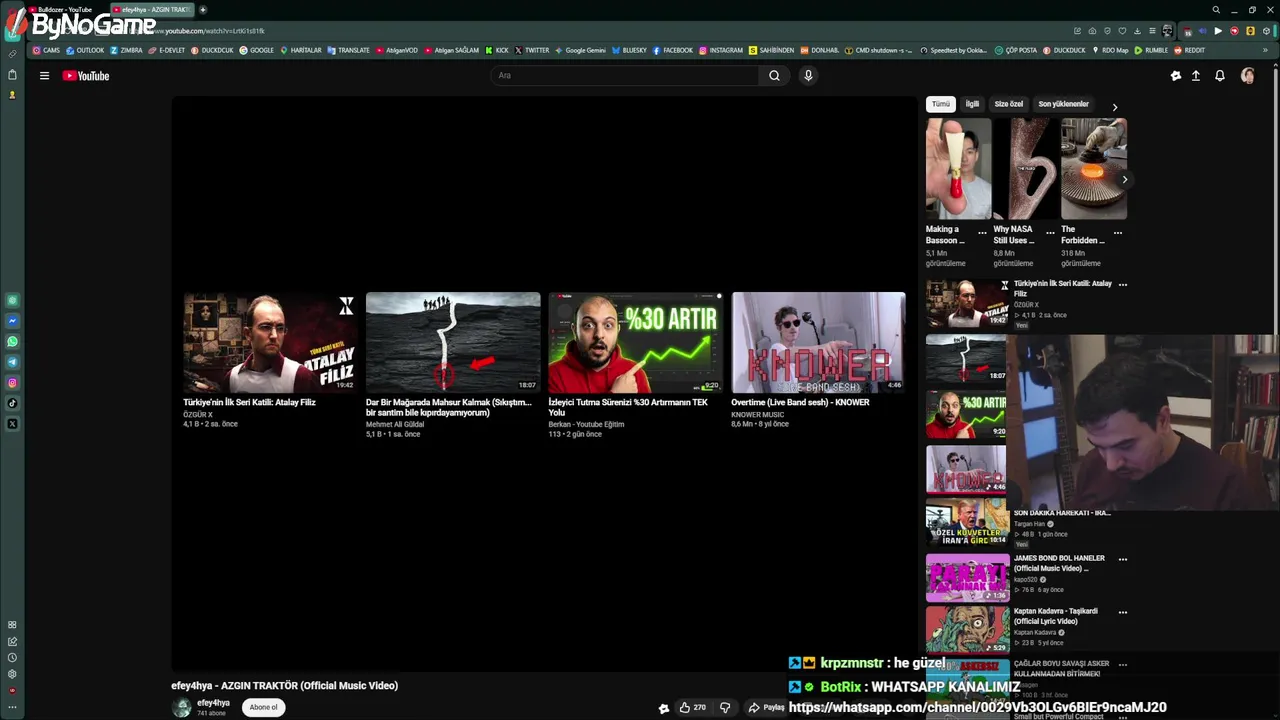Subscribe with the 'Abone ol' button
The height and width of the screenshot is (720, 1280).
(263, 707)
